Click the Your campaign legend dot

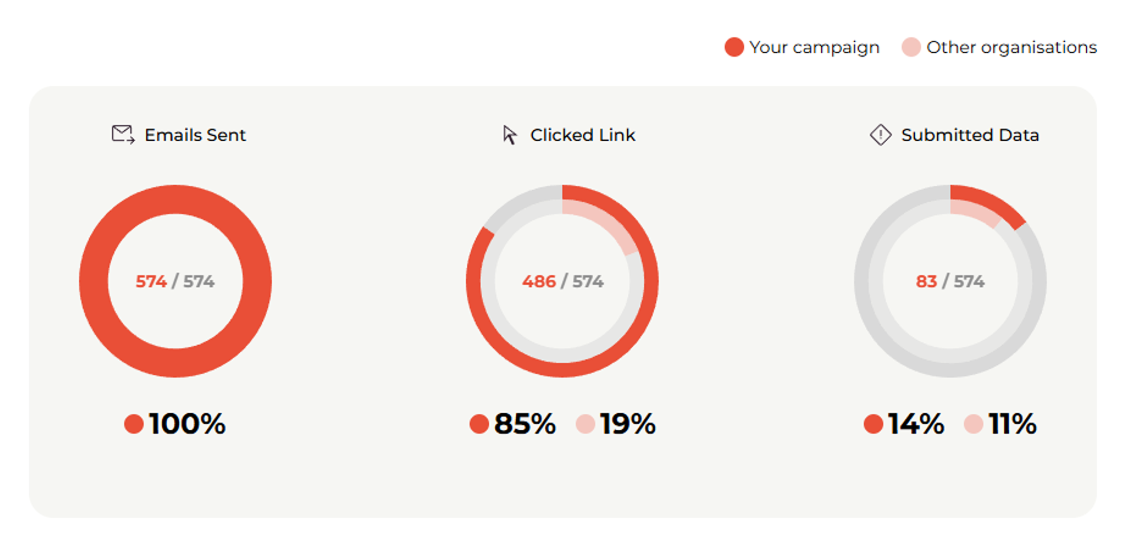(x=734, y=48)
